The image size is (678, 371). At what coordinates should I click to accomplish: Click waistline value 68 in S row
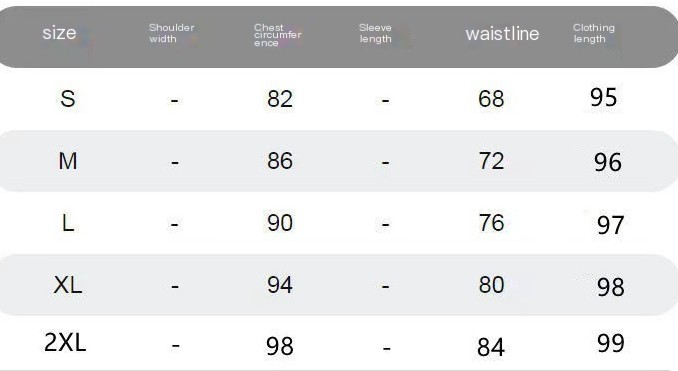click(491, 99)
